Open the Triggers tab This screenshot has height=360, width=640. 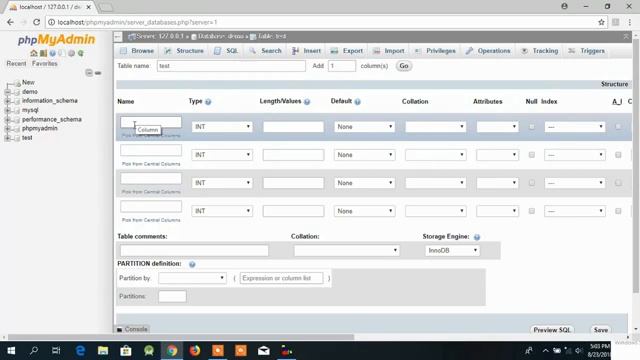click(x=587, y=51)
